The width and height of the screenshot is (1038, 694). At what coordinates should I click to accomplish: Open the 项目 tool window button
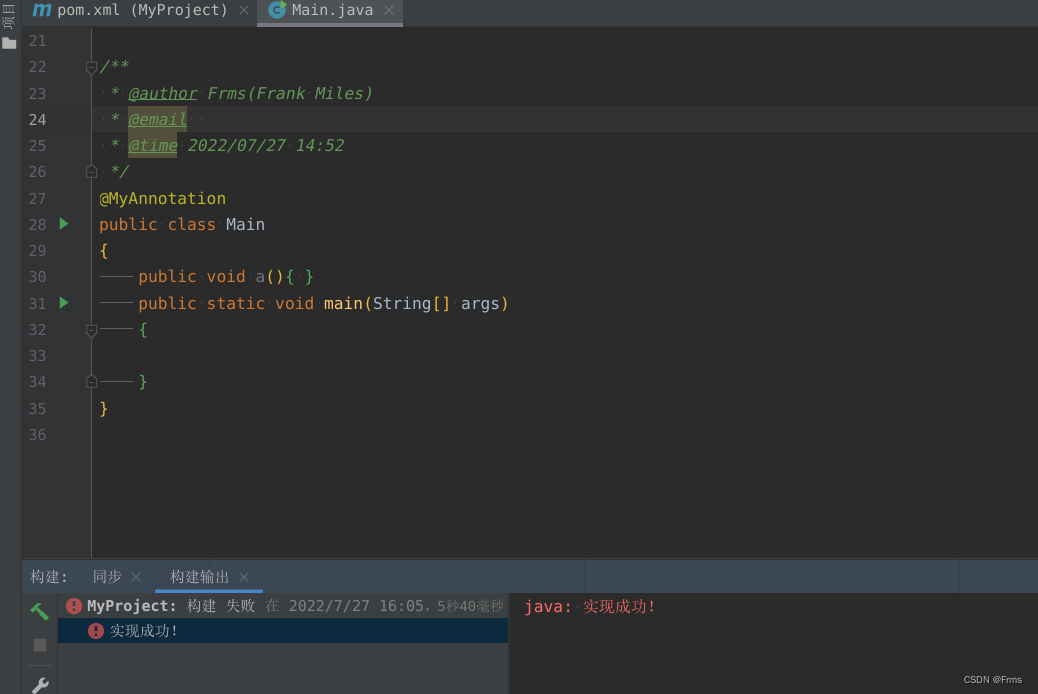pyautogui.click(x=10, y=16)
